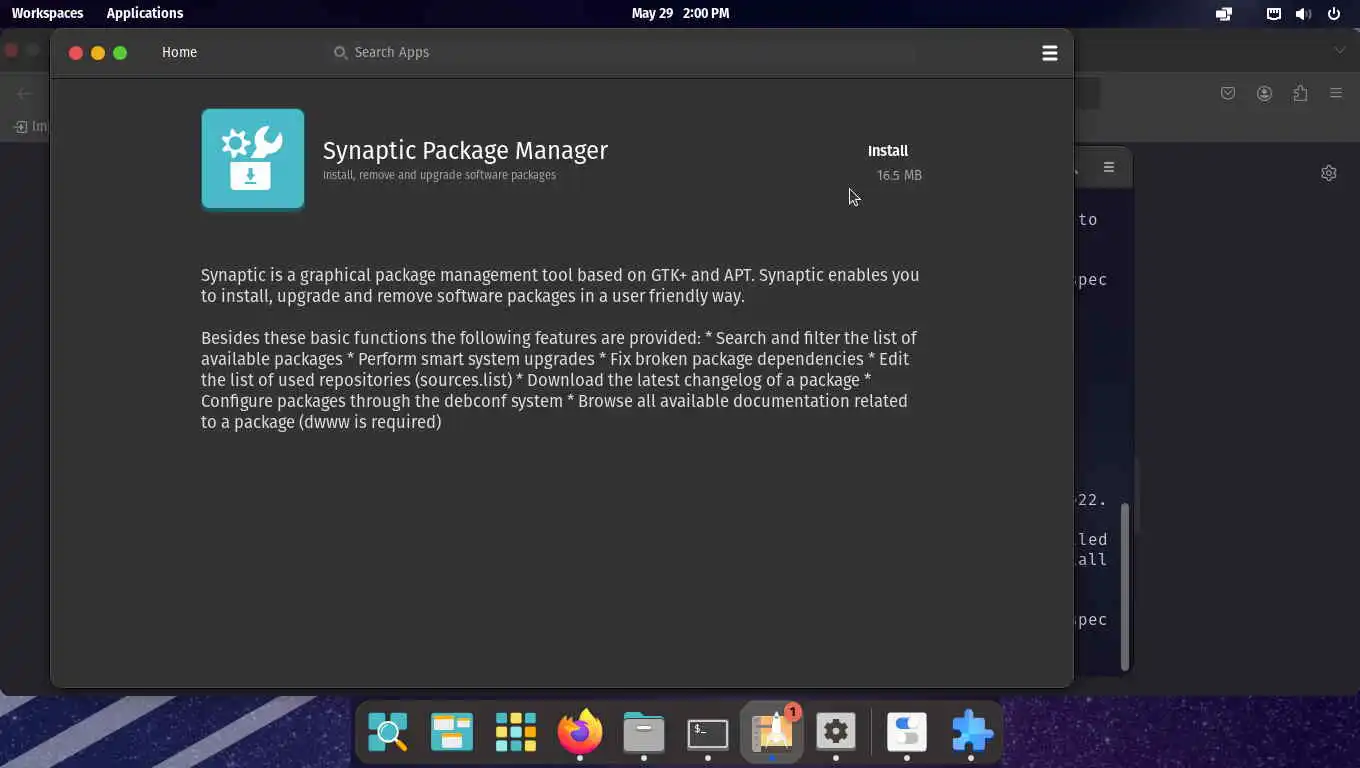Open Applications menu in top bar

pos(145,13)
